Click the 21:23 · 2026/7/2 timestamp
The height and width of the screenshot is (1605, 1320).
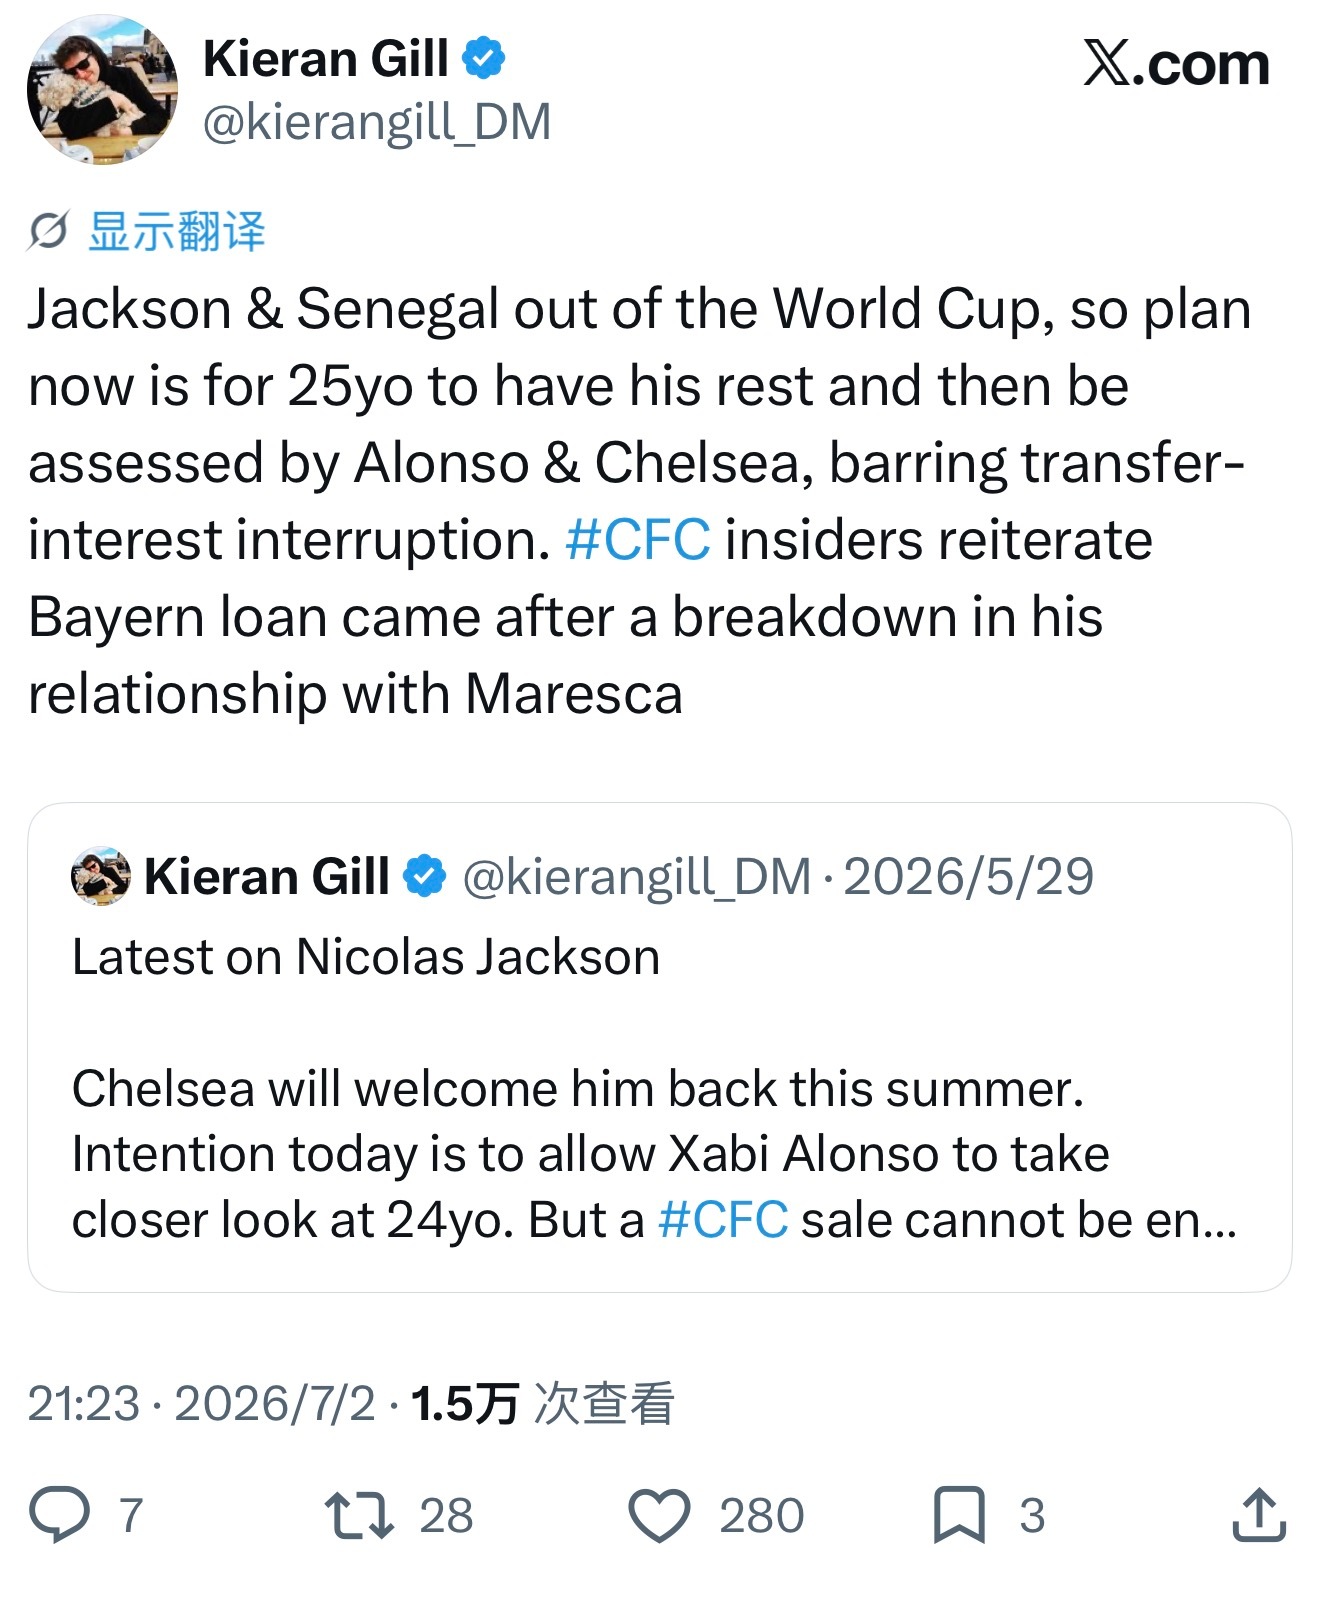[201, 1403]
